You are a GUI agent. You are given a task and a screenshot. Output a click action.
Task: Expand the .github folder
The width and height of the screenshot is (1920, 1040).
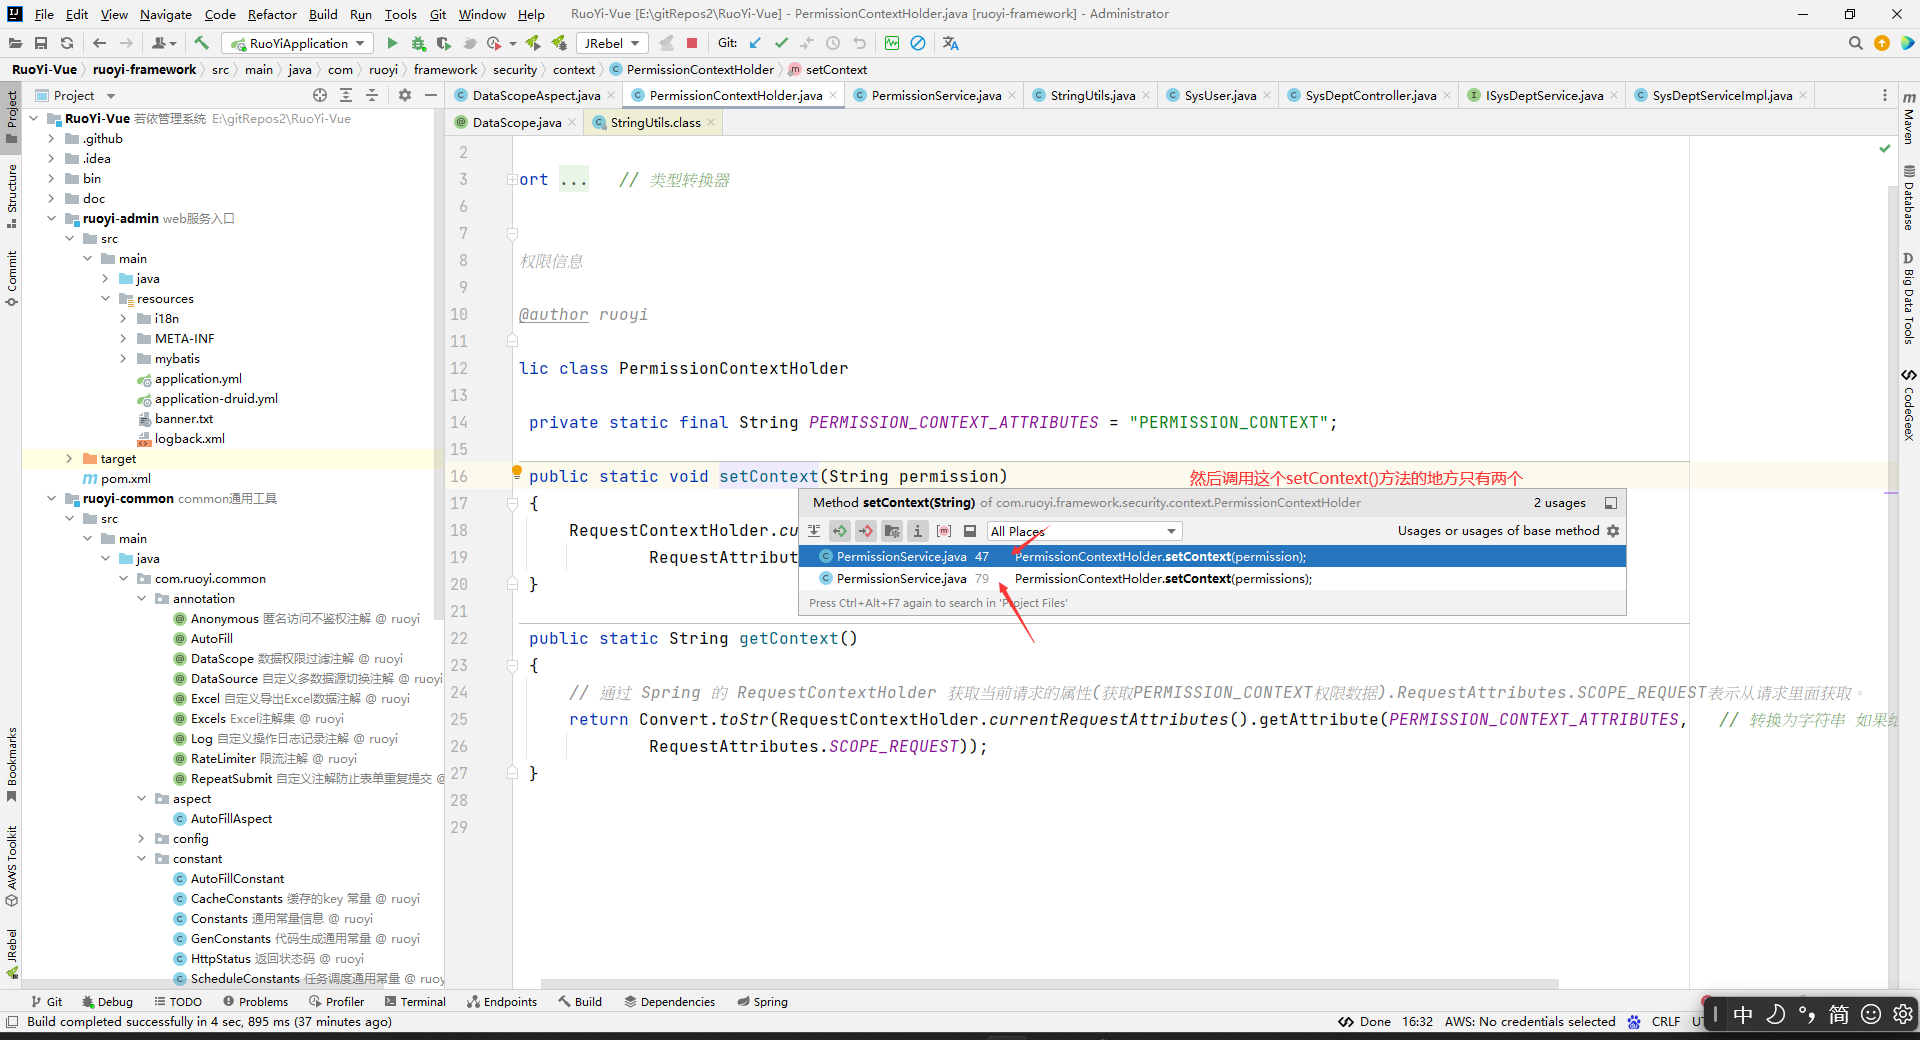pos(51,139)
